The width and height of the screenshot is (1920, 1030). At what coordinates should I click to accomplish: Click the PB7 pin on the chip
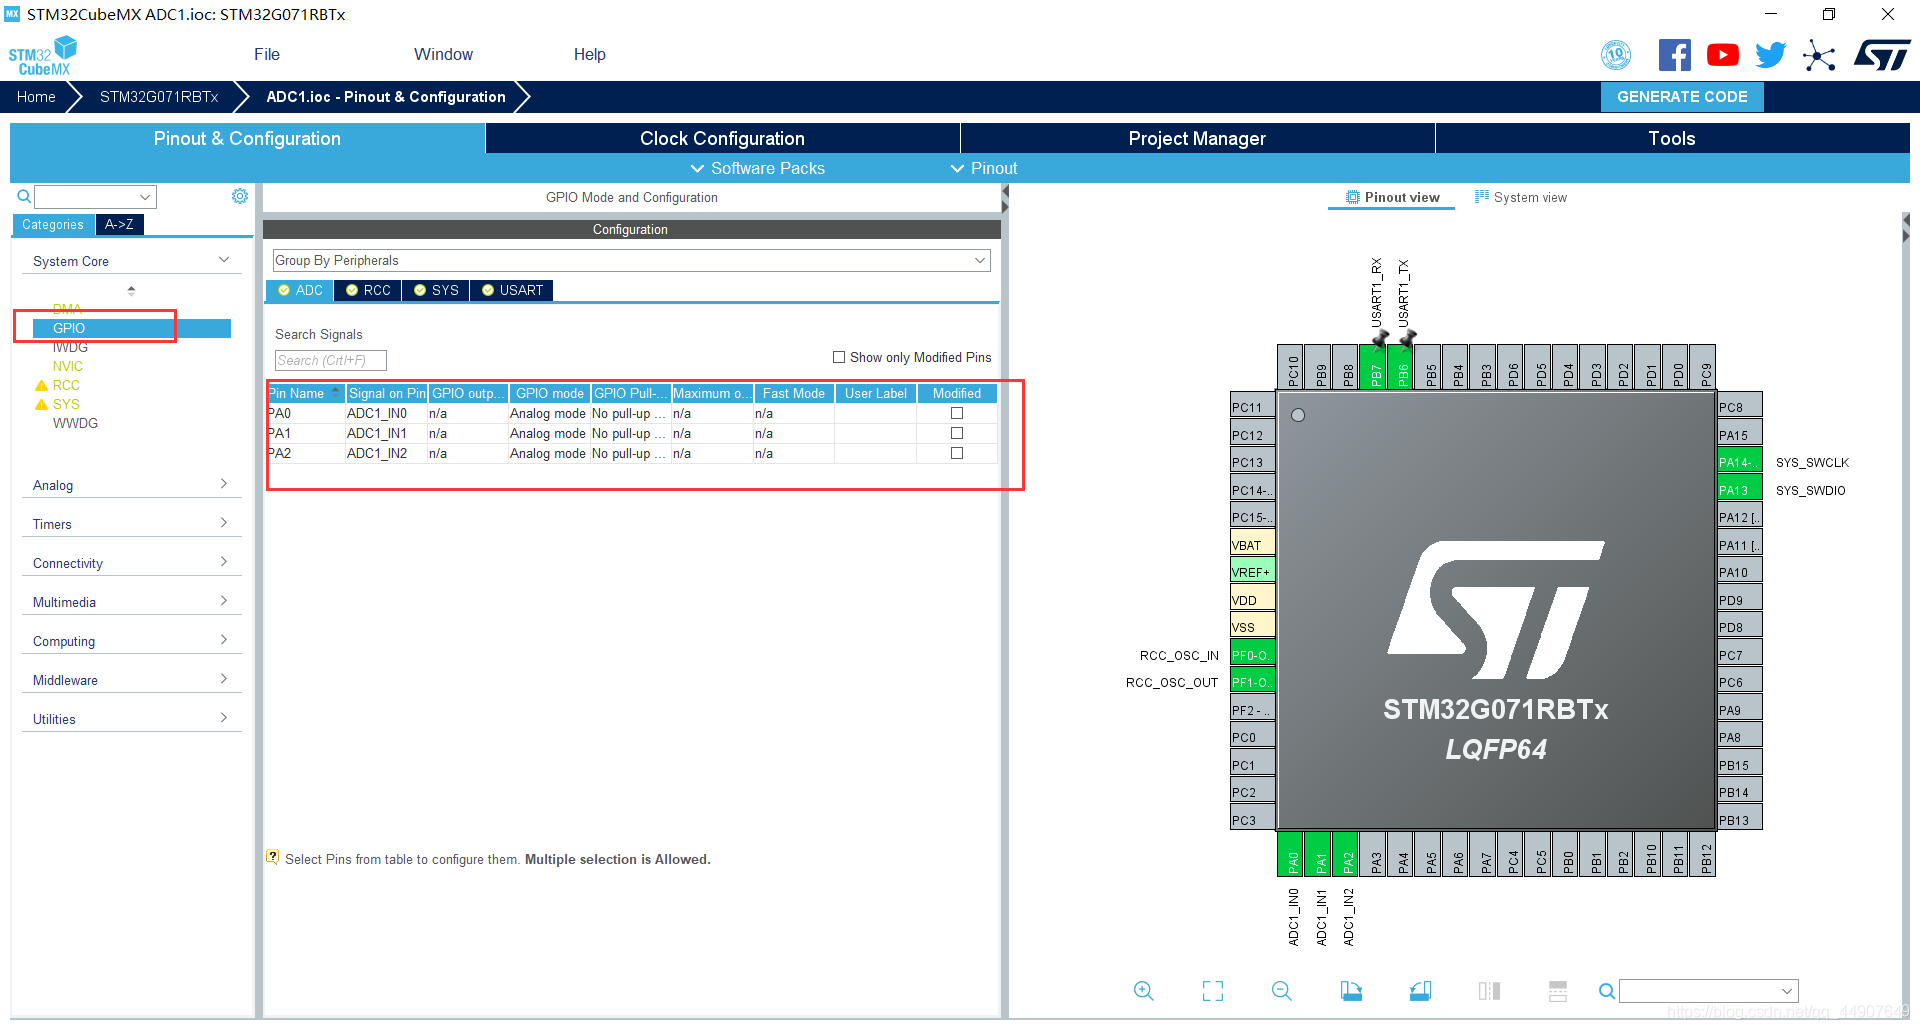pyautogui.click(x=1375, y=367)
